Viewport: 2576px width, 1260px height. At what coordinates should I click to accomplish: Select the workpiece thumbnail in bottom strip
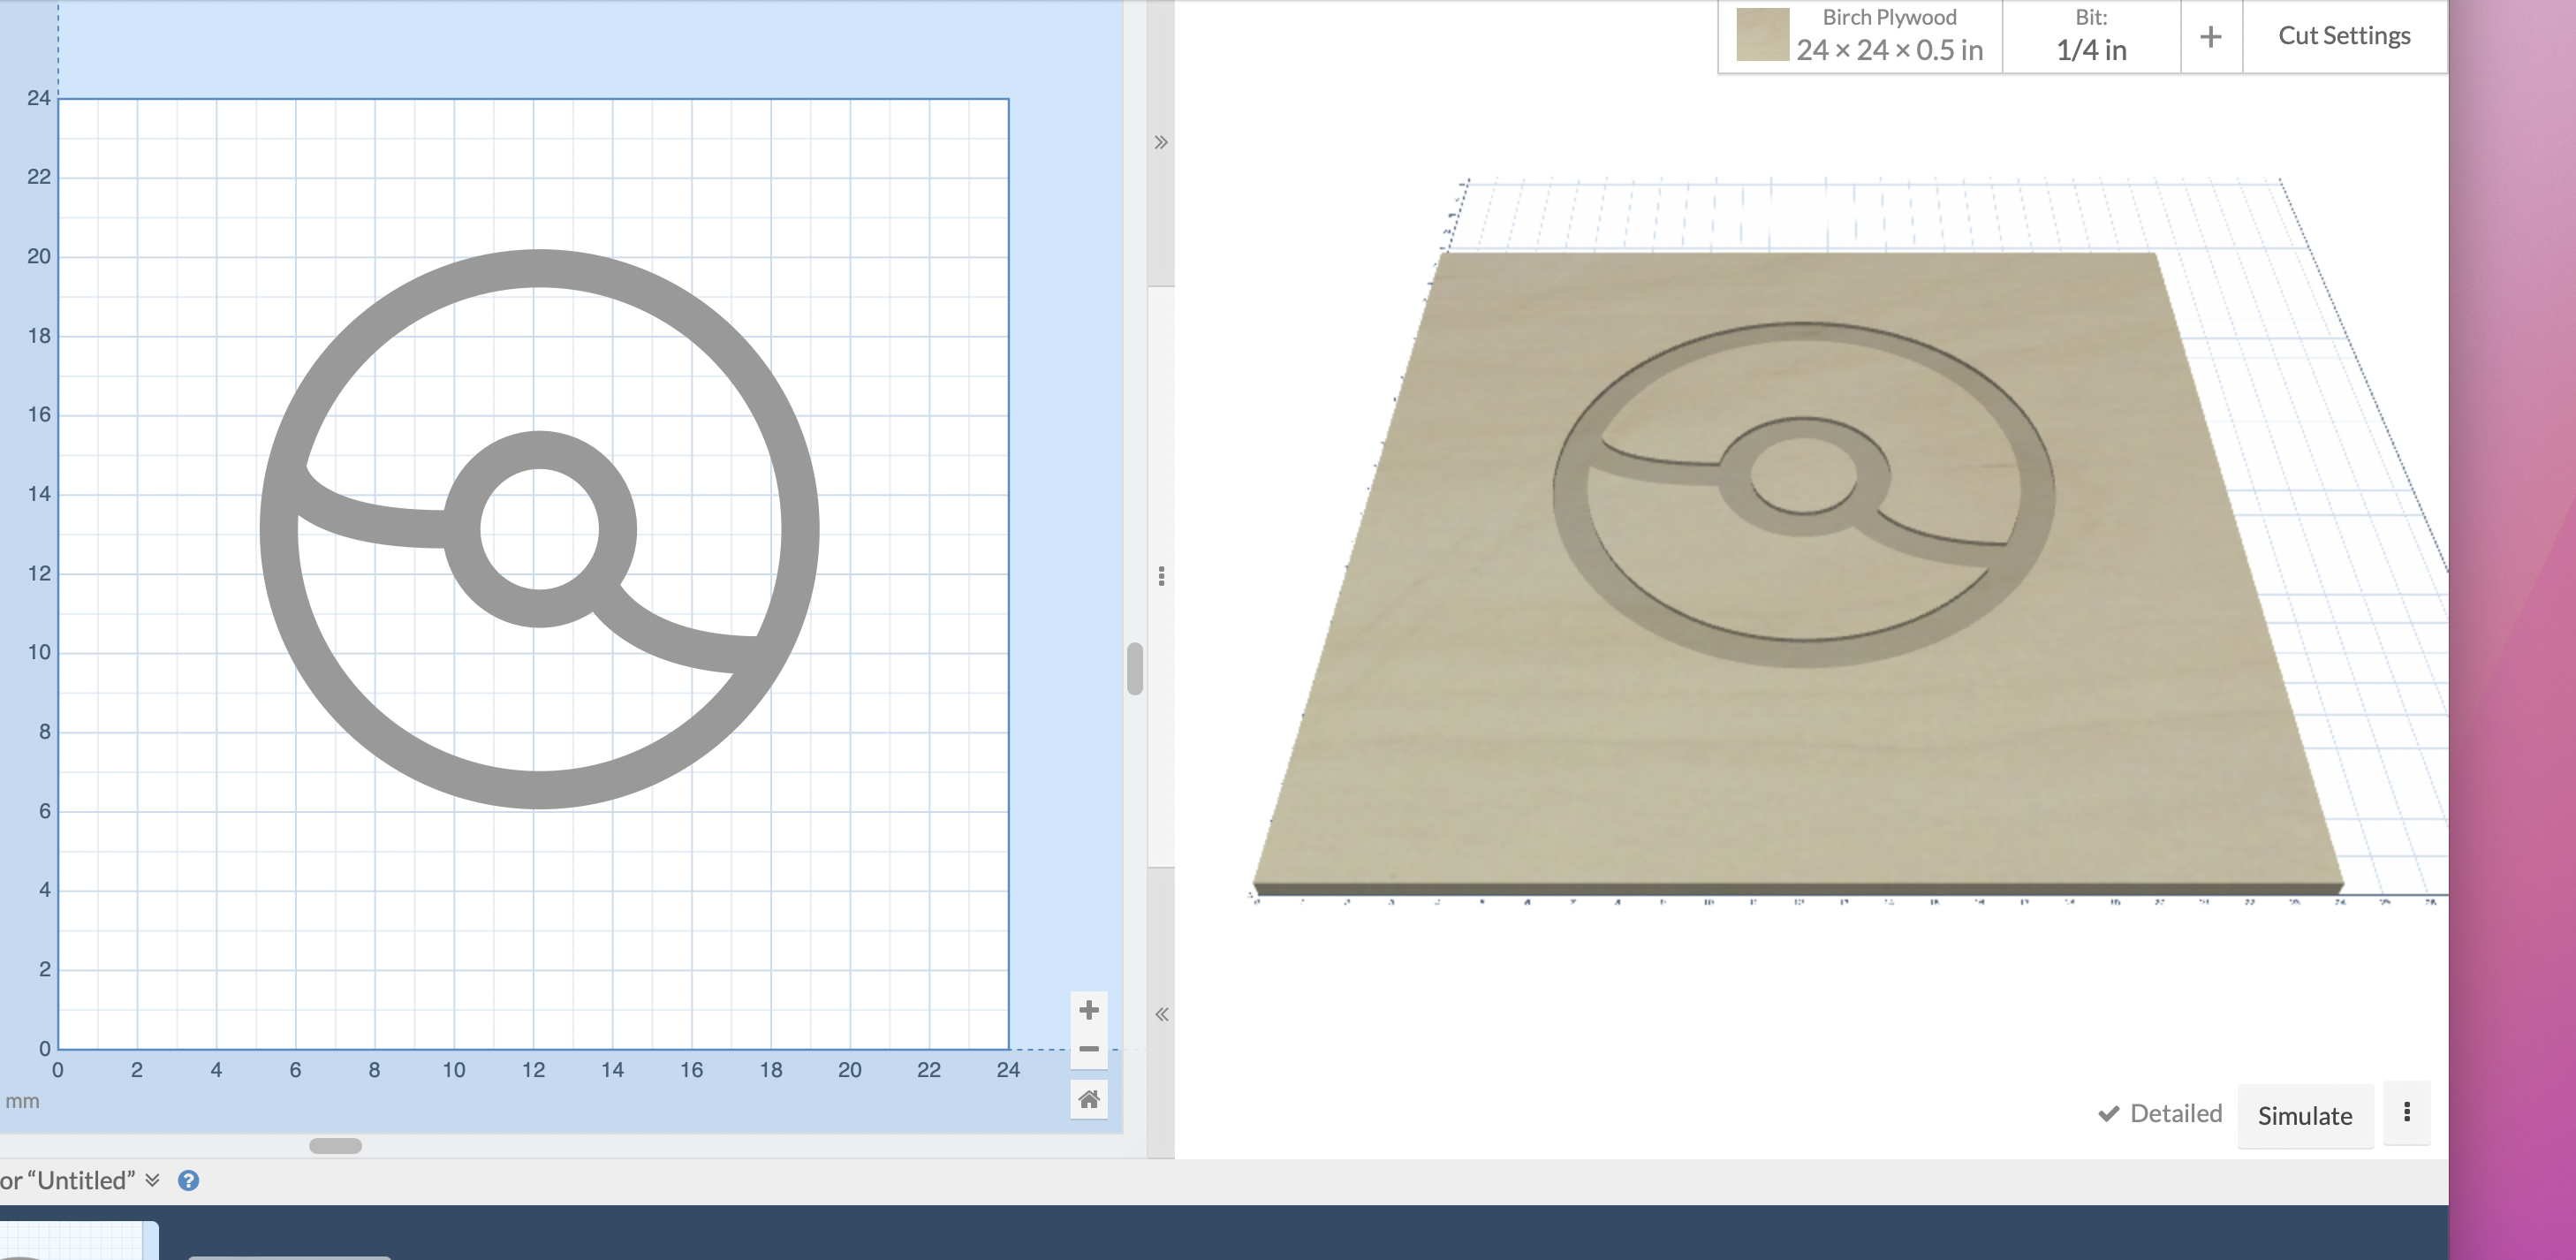tap(78, 1240)
